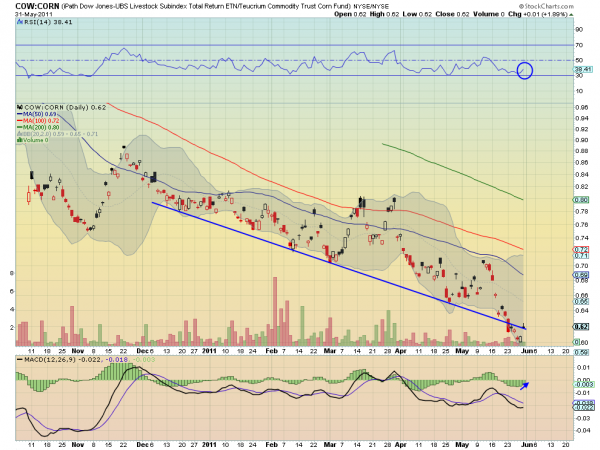Click the RSI axis level 90 label
Viewport: 600px width, 450px height.
point(579,29)
